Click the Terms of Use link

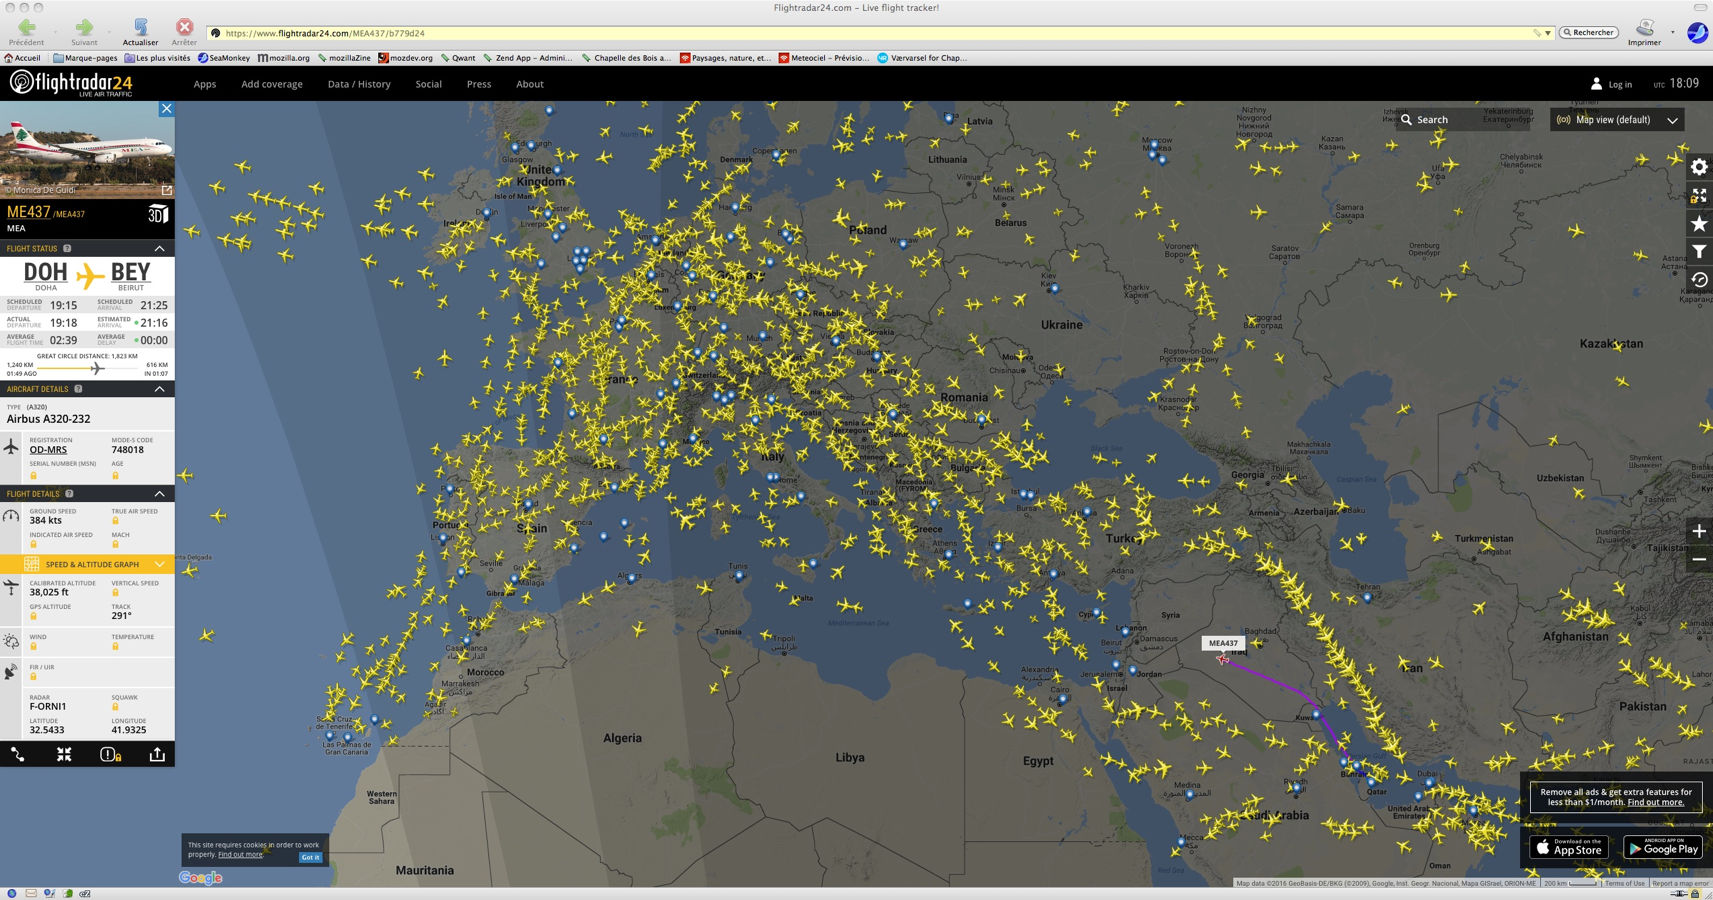pyautogui.click(x=1625, y=883)
